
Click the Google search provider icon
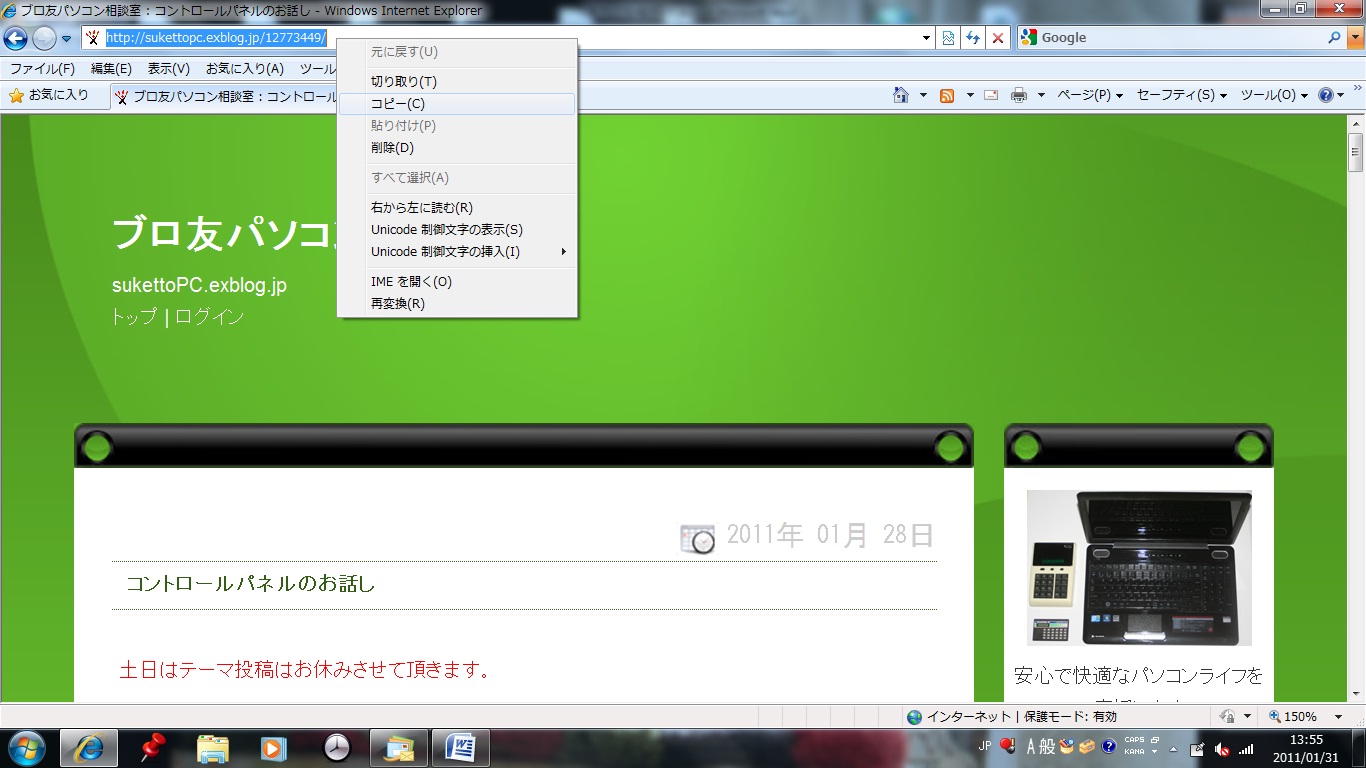[1029, 38]
